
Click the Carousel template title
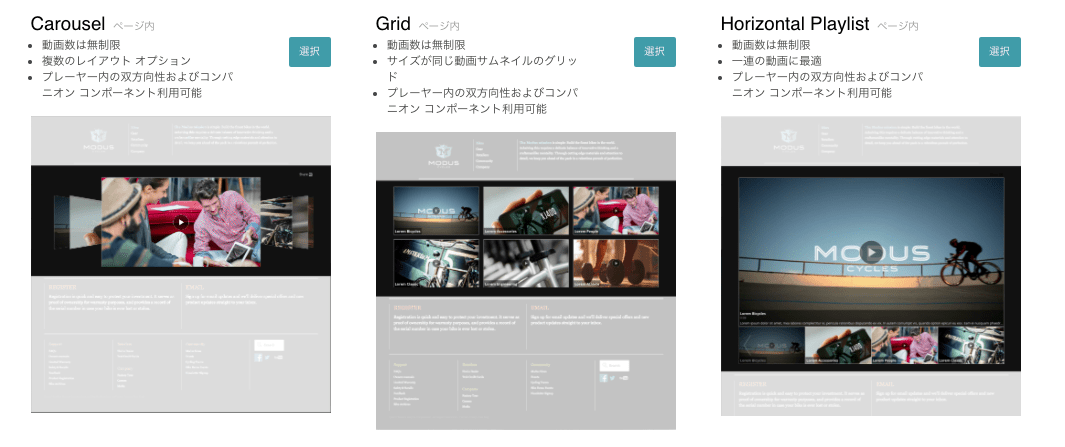pyautogui.click(x=68, y=24)
